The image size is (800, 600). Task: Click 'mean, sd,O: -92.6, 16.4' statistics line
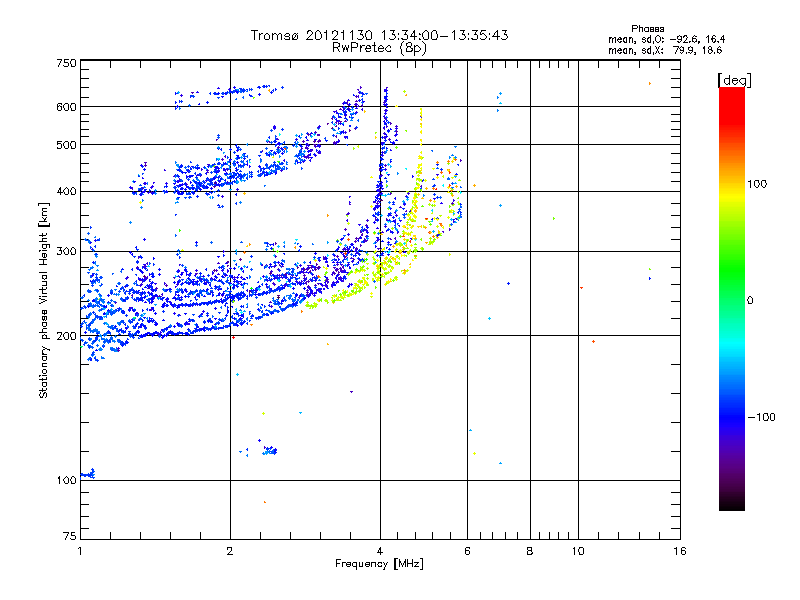click(x=666, y=39)
